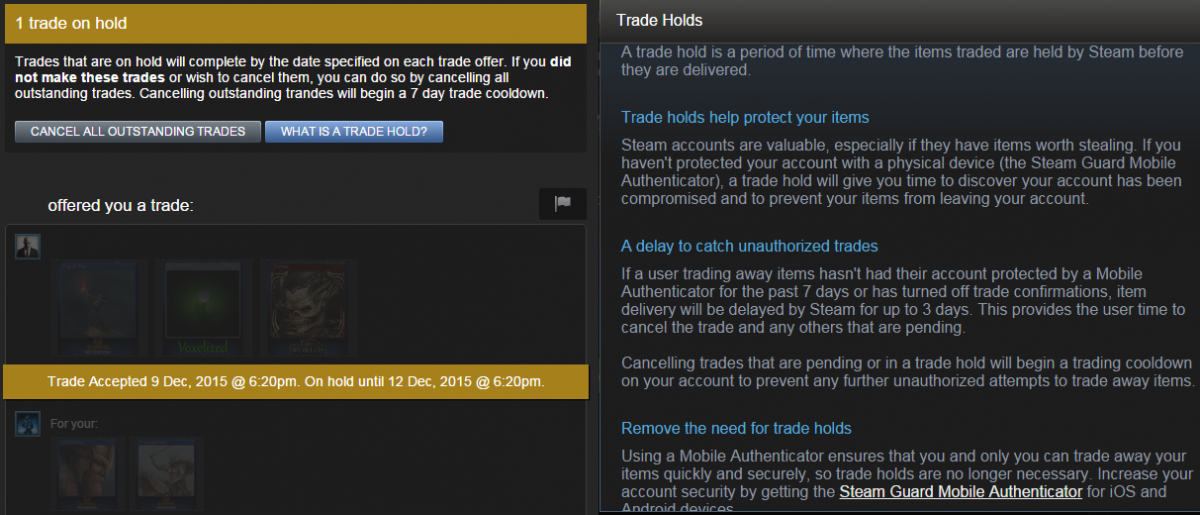Select the first blue offered trading card
Screen dimensions: 1200x515
[x=99, y=308]
